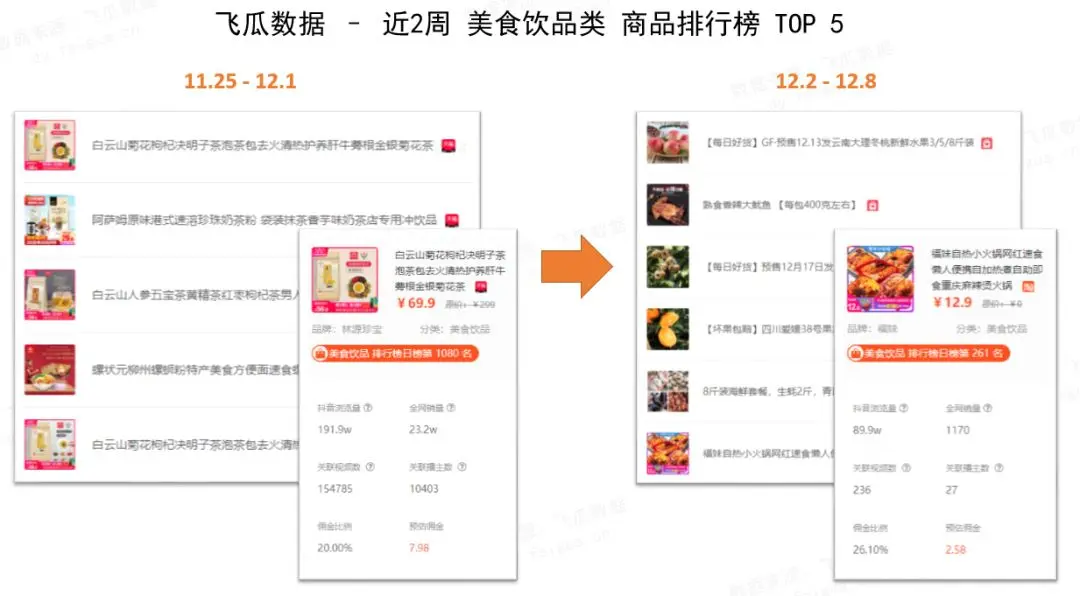Click the 美食饮品 排行榜日榜第 1080 名 badge
The image size is (1080, 596).
pos(395,353)
